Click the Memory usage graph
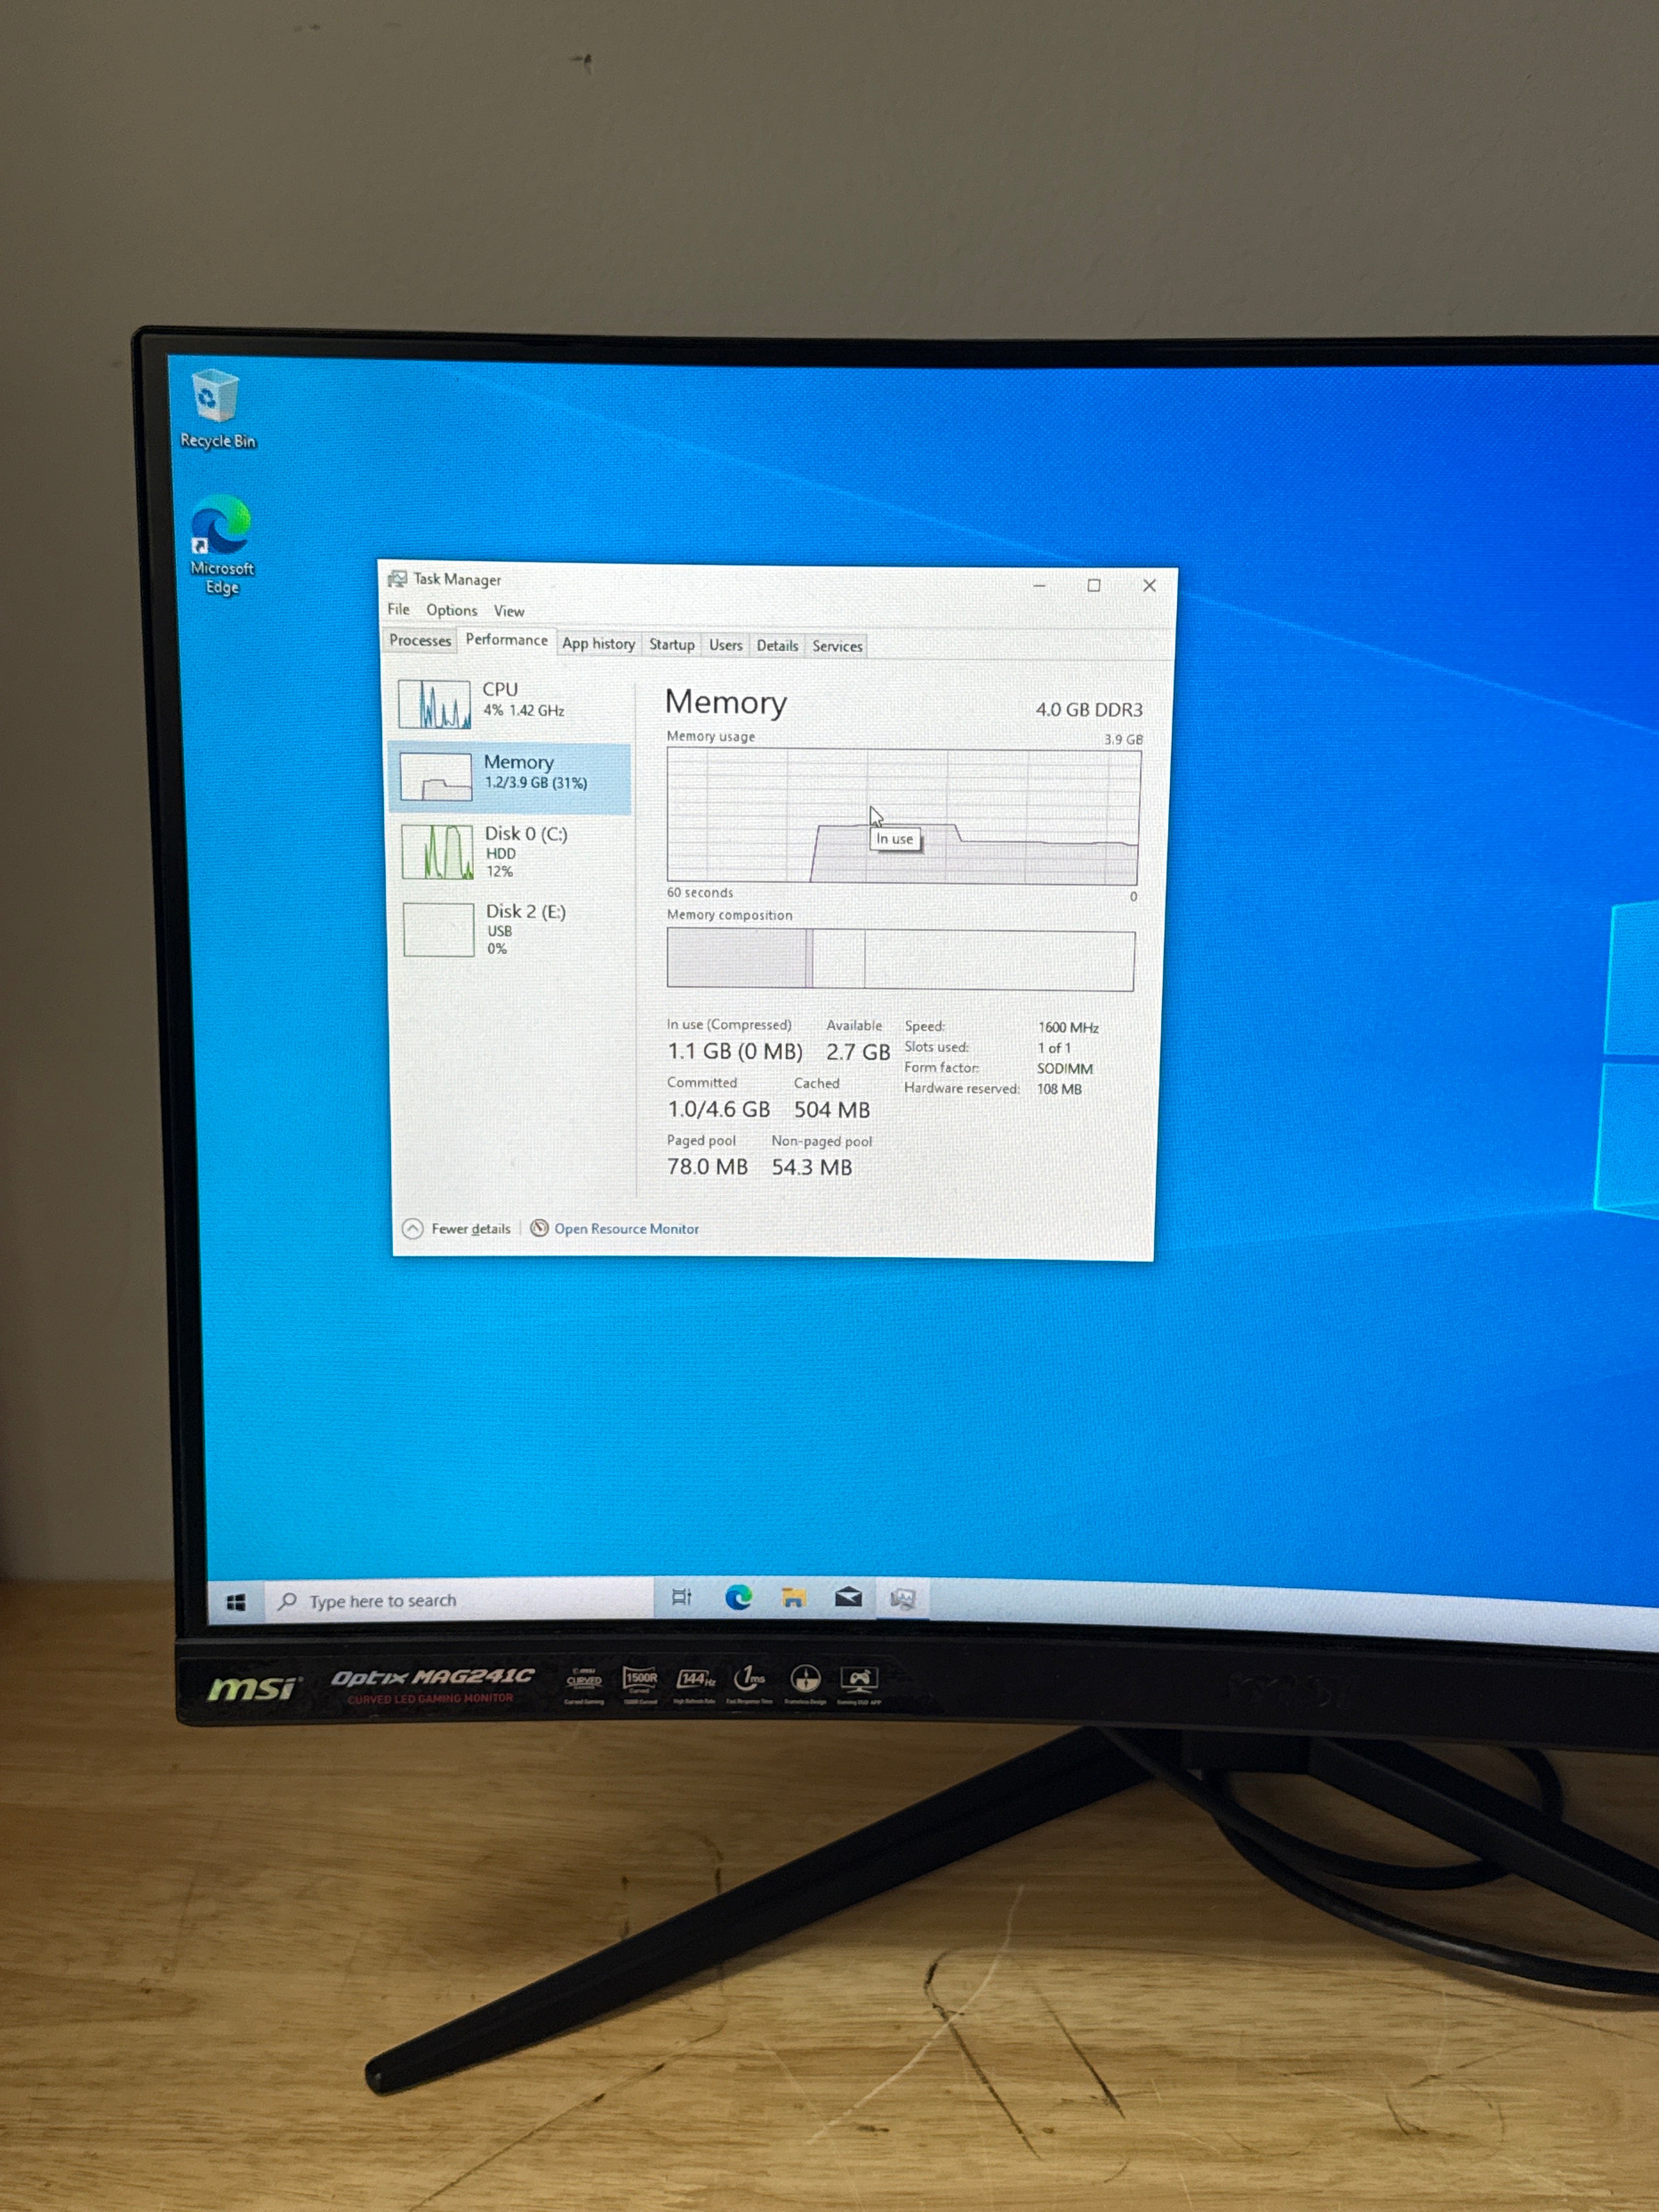1659x2212 pixels. tap(903, 816)
